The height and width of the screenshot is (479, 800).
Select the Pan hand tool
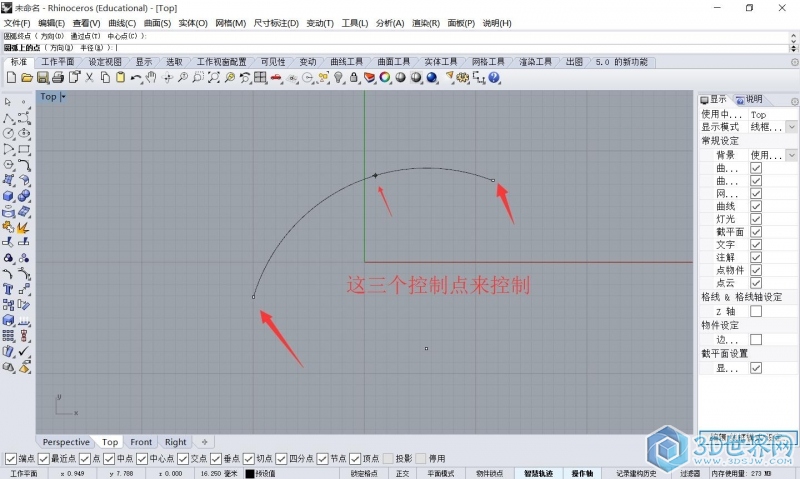point(151,78)
